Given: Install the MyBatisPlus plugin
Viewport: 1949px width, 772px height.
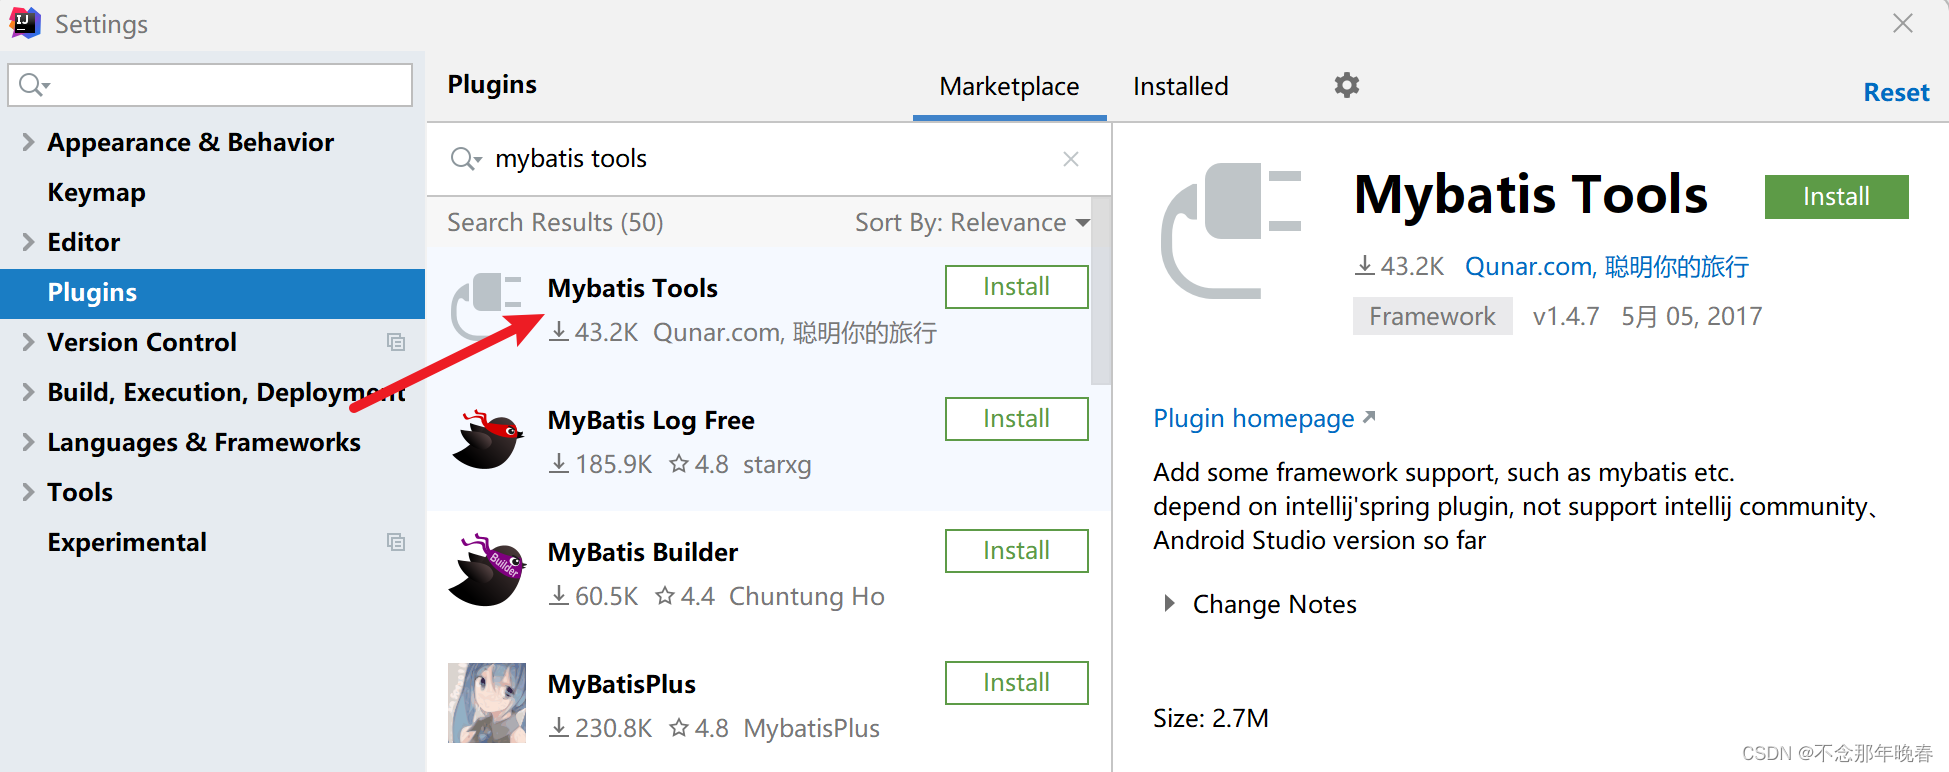Looking at the screenshot, I should [1016, 683].
